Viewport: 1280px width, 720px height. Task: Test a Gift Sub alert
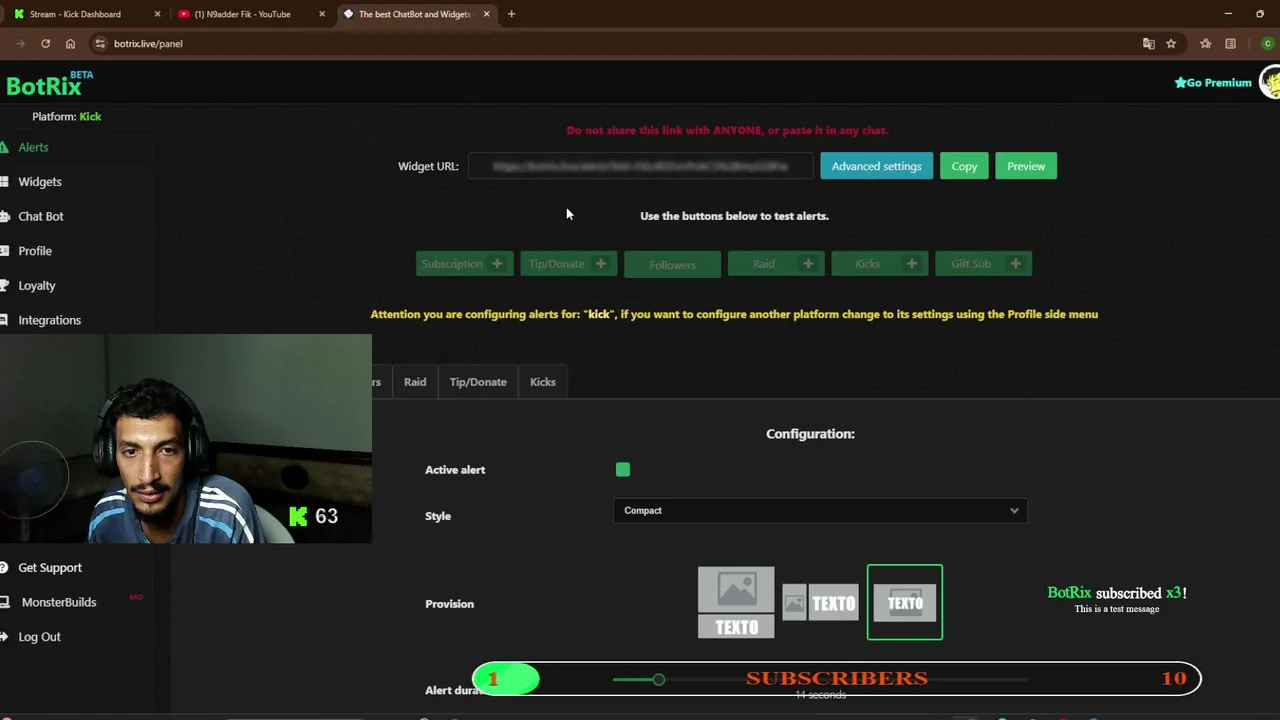point(971,264)
